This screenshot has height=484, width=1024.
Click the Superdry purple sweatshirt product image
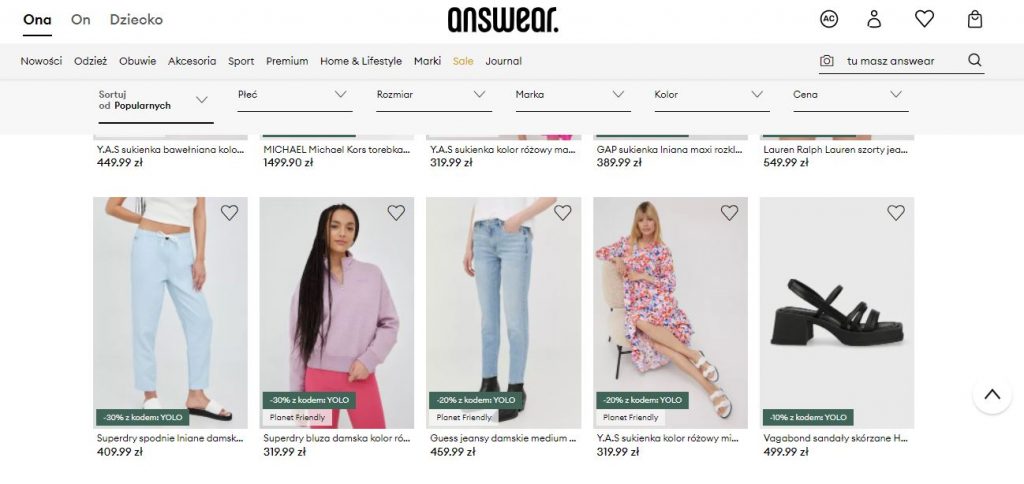pyautogui.click(x=336, y=312)
